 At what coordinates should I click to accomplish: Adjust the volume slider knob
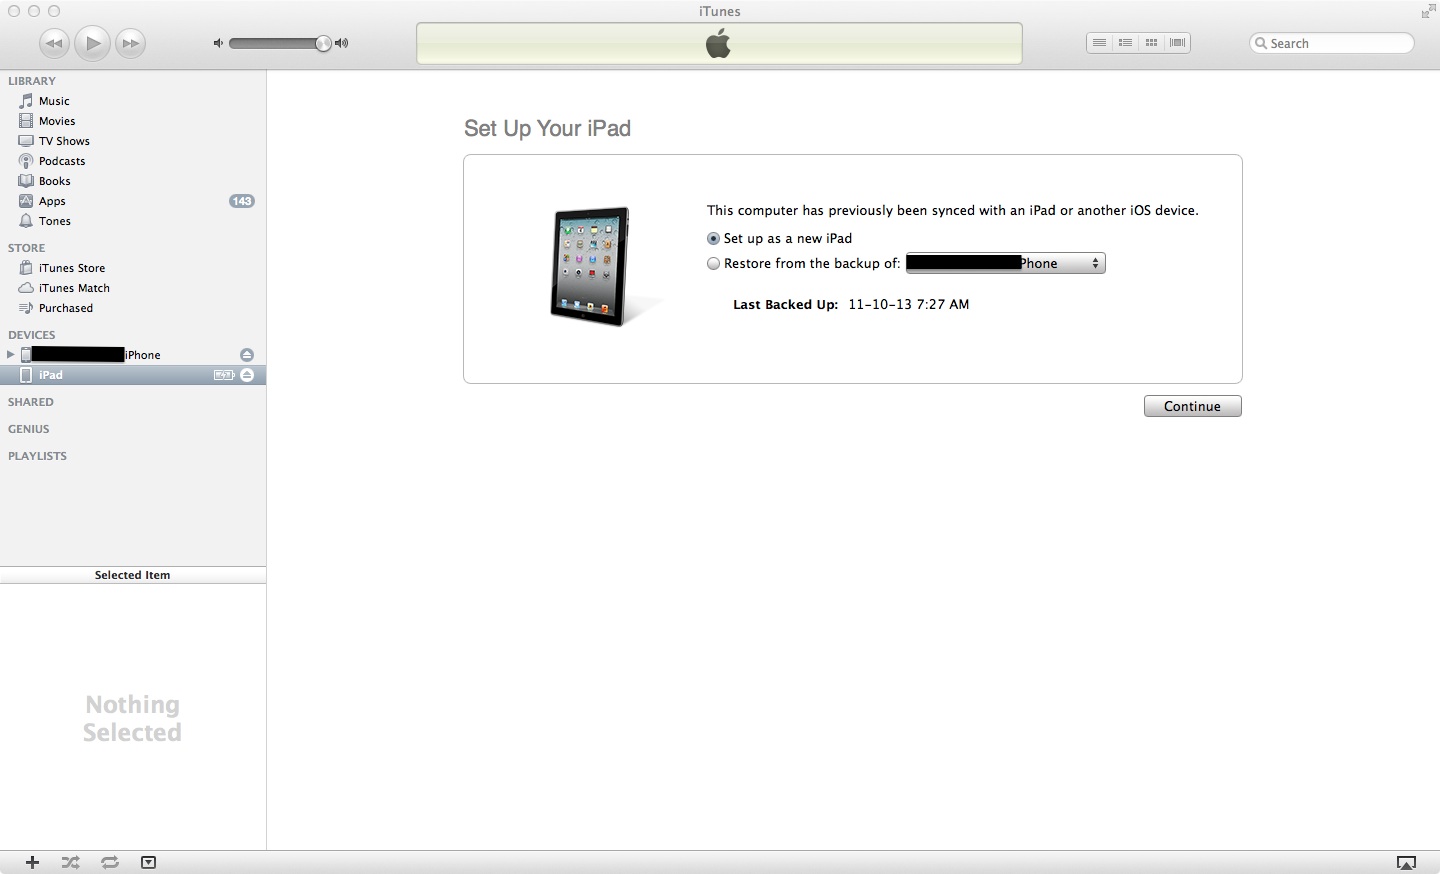[323, 43]
